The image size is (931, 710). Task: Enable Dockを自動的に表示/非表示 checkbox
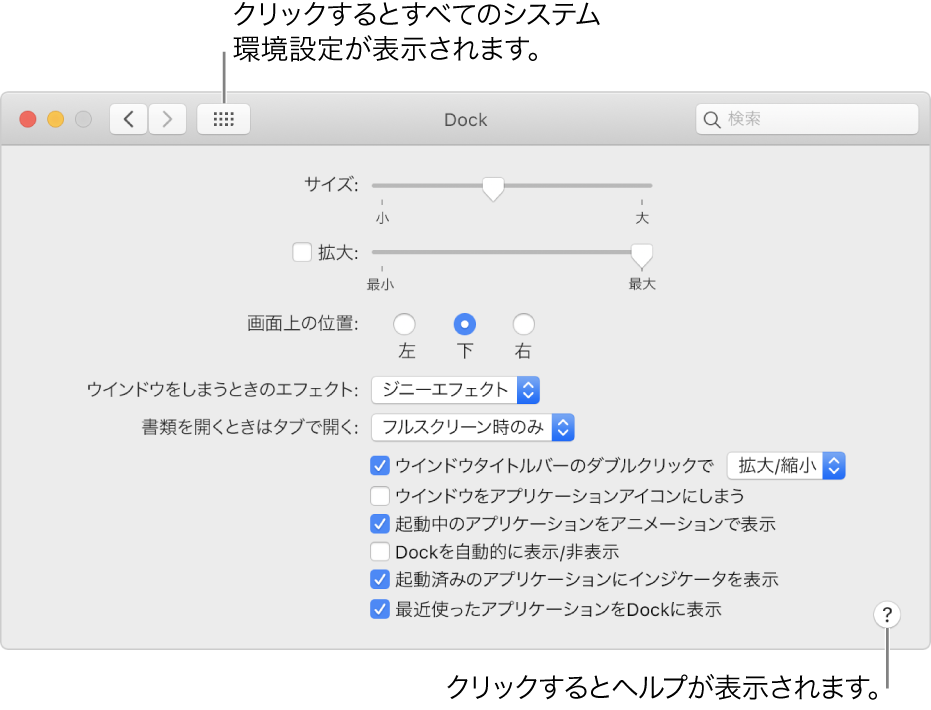[x=379, y=552]
